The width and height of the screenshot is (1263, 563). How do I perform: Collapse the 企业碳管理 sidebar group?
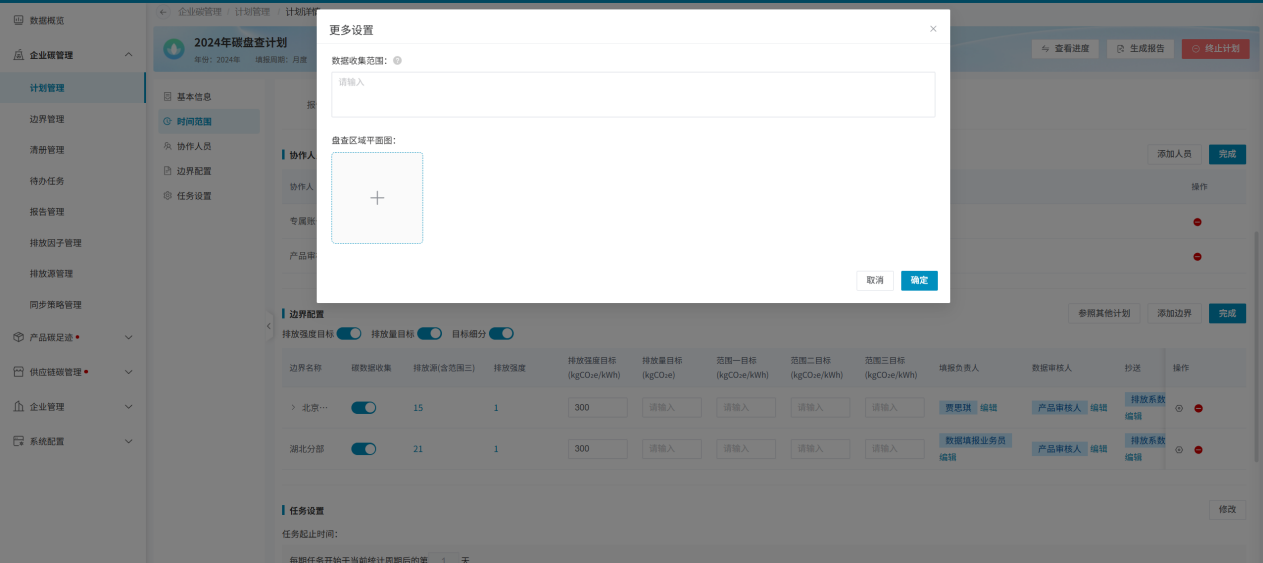(128, 55)
